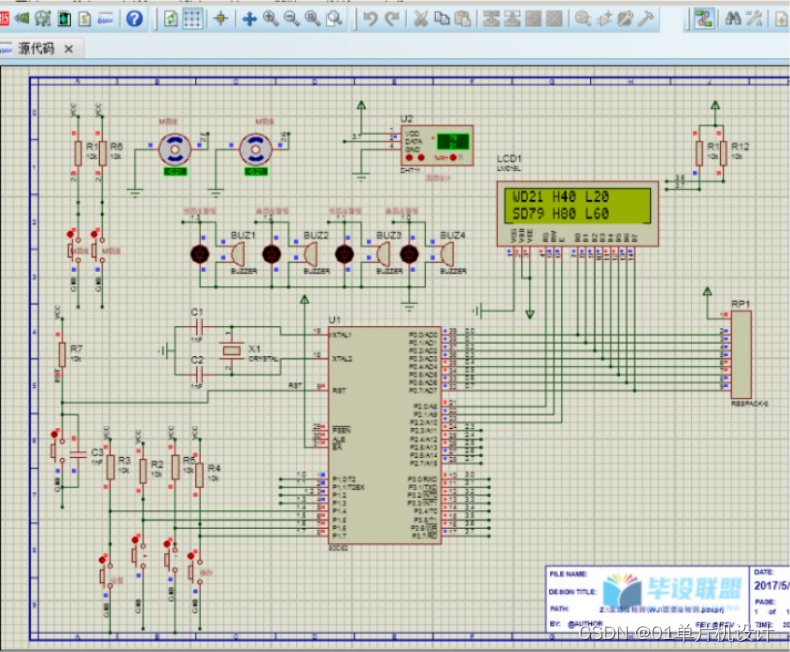Click capacitor C3 near reset button

78,454
